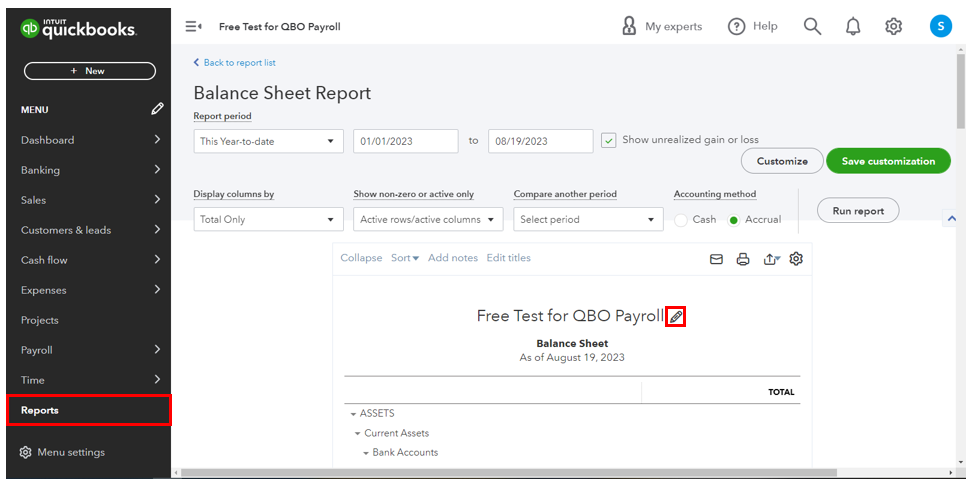Click Add notes
Image resolution: width=976 pixels, height=486 pixels.
coord(453,258)
